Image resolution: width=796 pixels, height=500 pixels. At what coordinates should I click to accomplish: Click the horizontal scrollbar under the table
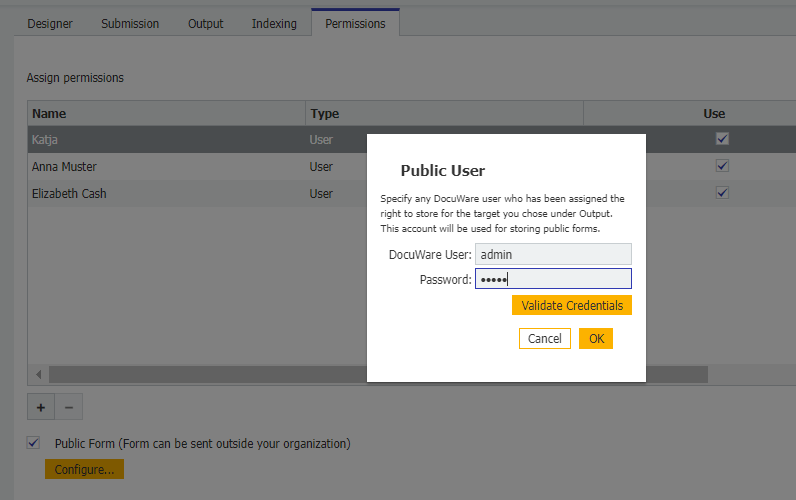(200, 374)
